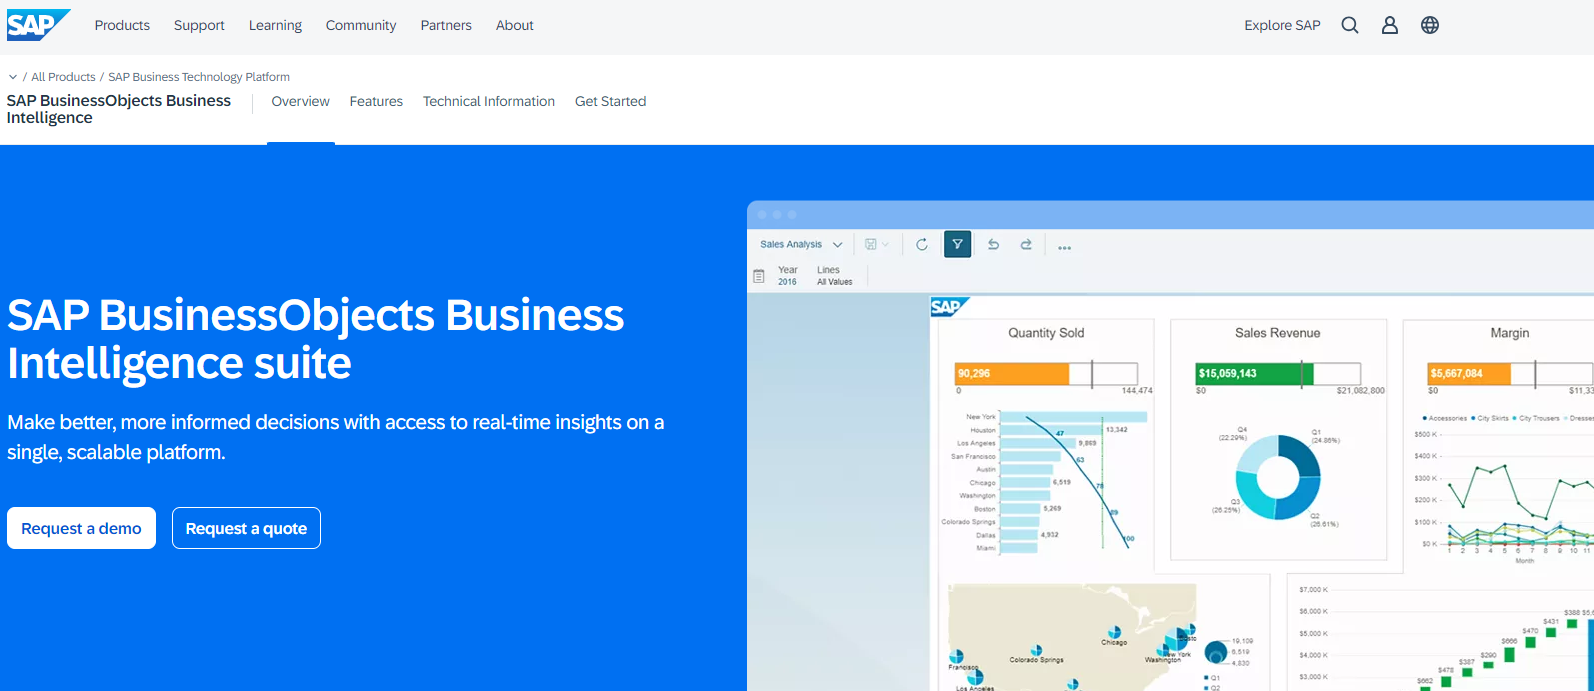Viewport: 1594px width, 691px height.
Task: Click SAP BusinessObjects Business Intelligence page title
Action: click(x=119, y=109)
